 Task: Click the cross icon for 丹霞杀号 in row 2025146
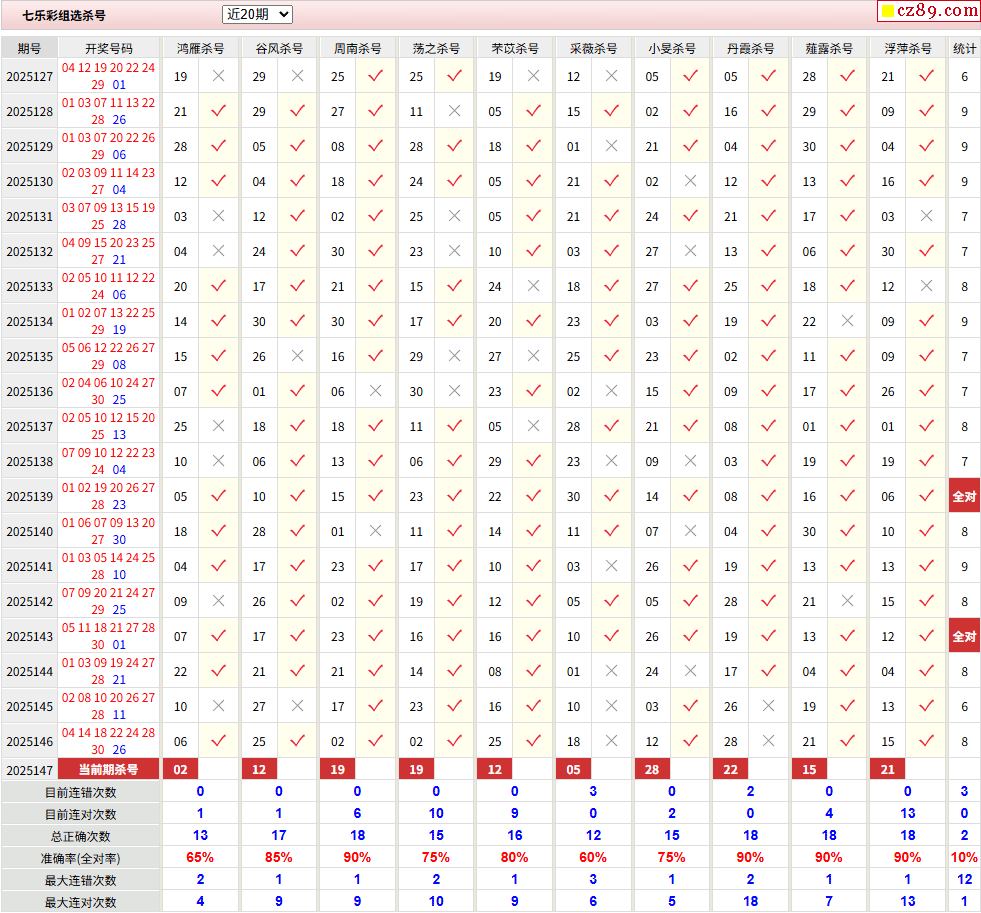point(768,741)
